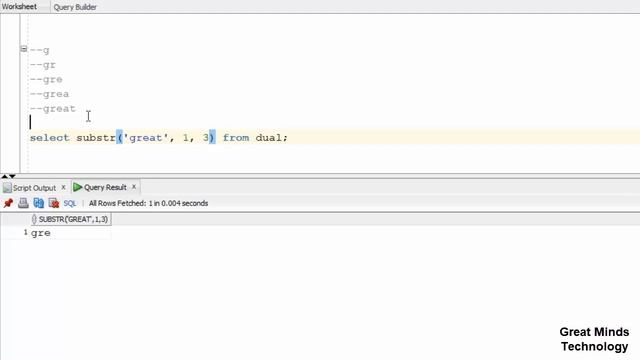
Task: Click the 'great' string literal in query
Action: (x=146, y=138)
